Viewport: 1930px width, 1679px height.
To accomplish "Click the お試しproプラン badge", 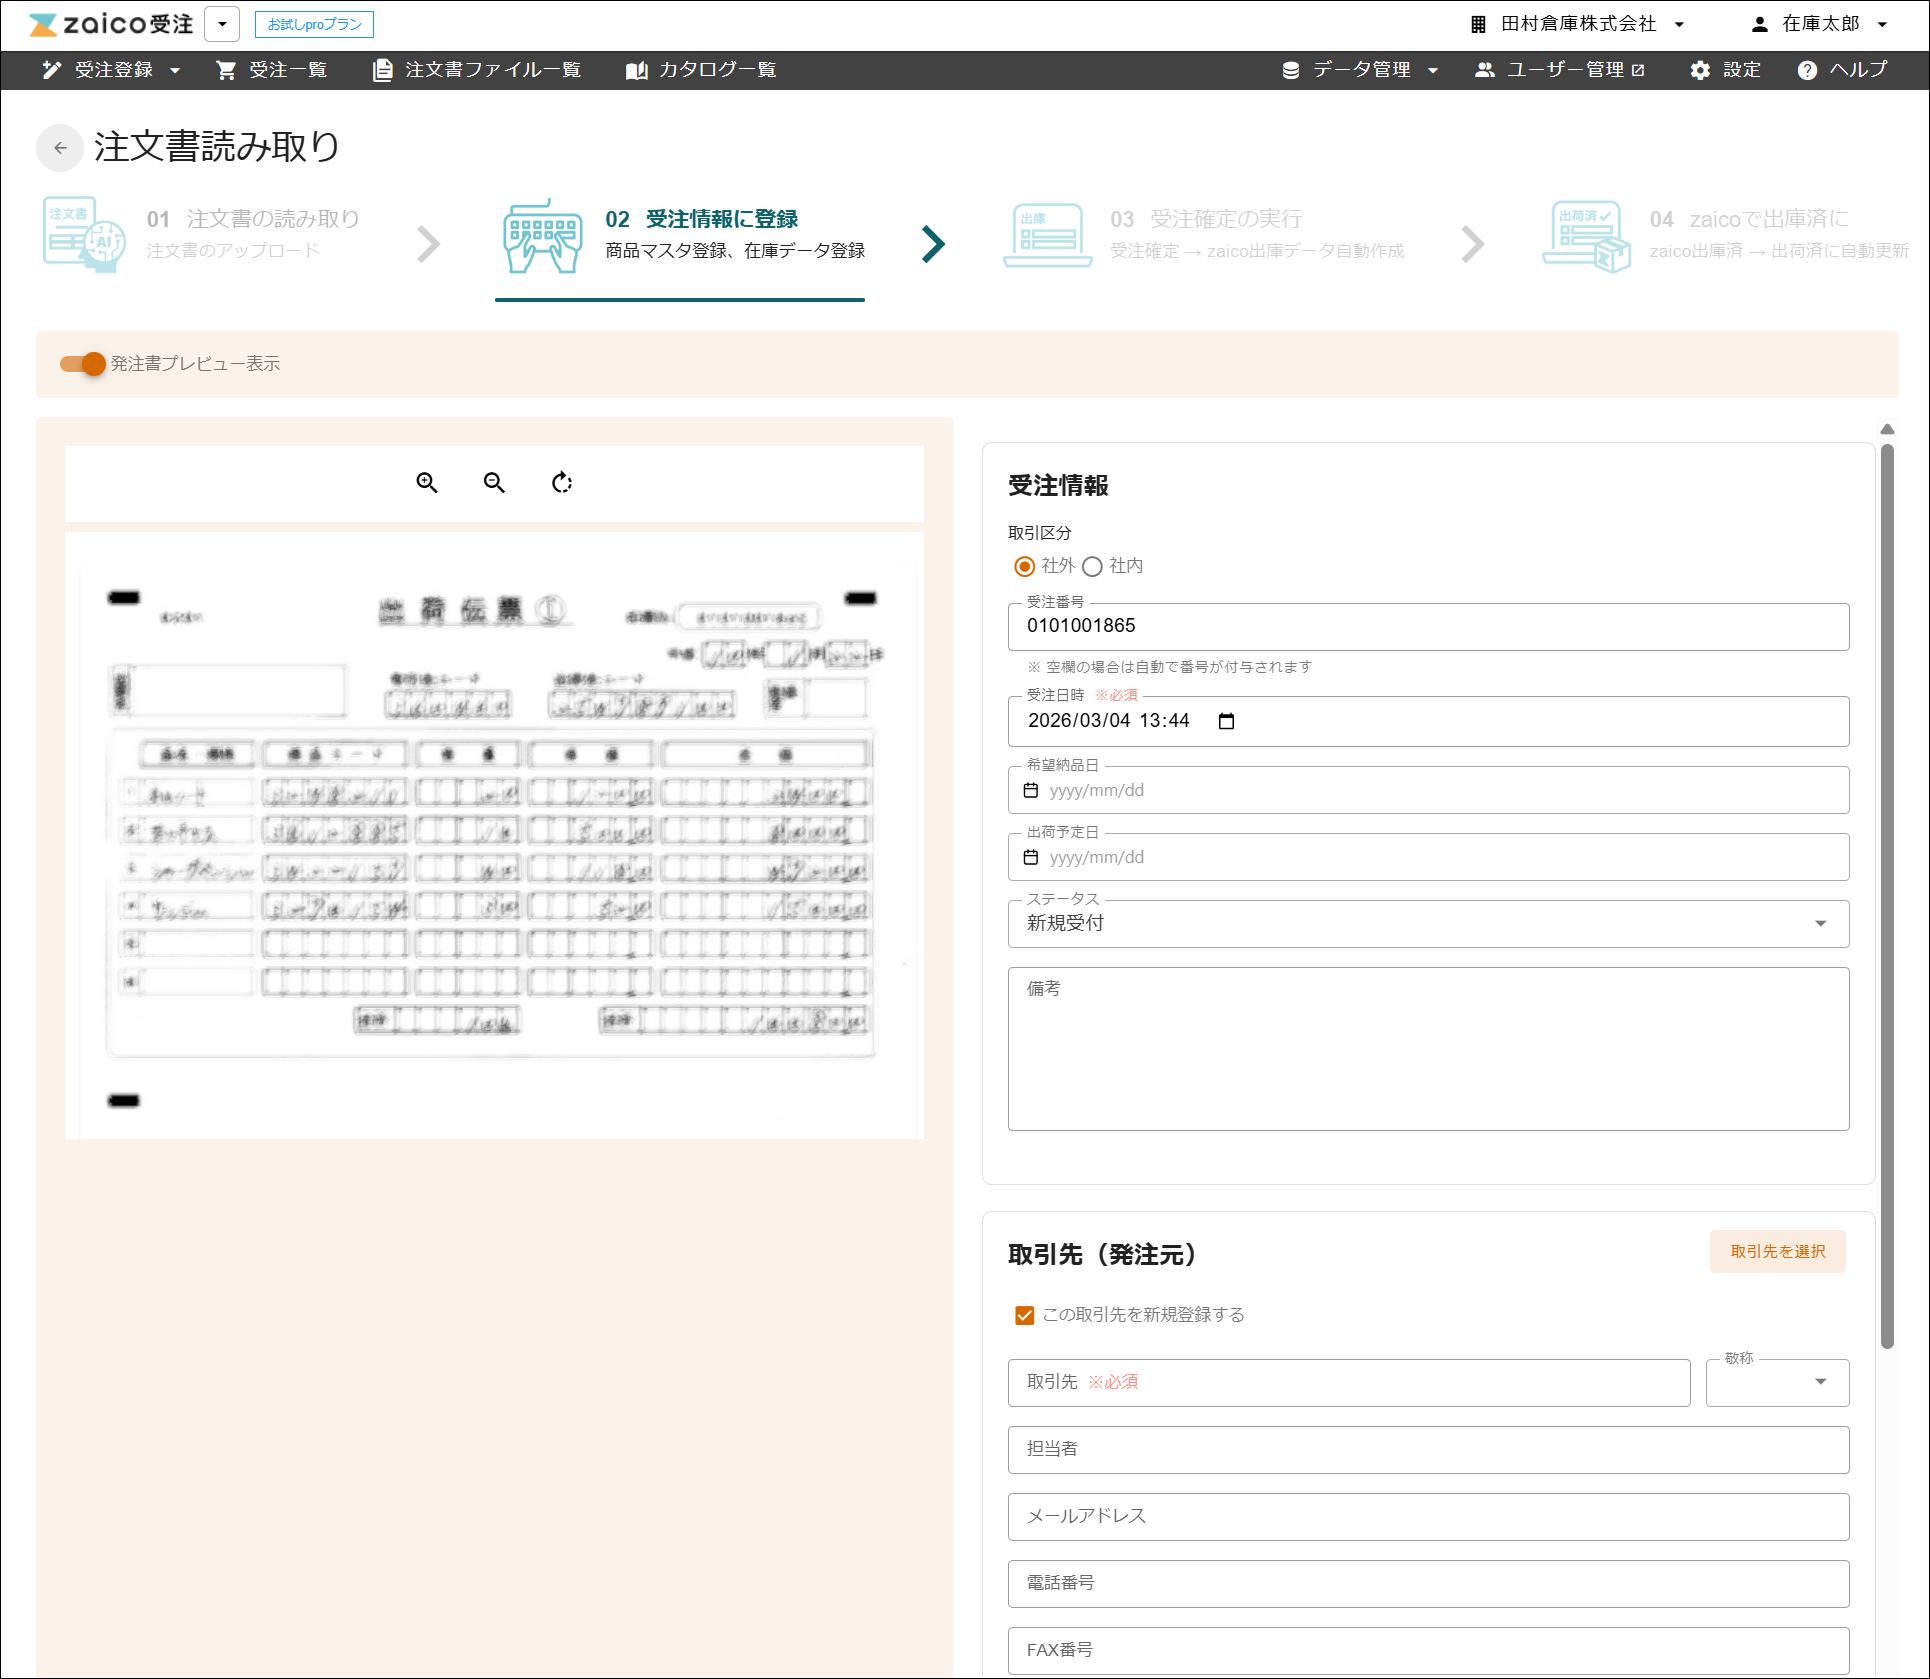I will pyautogui.click(x=314, y=24).
